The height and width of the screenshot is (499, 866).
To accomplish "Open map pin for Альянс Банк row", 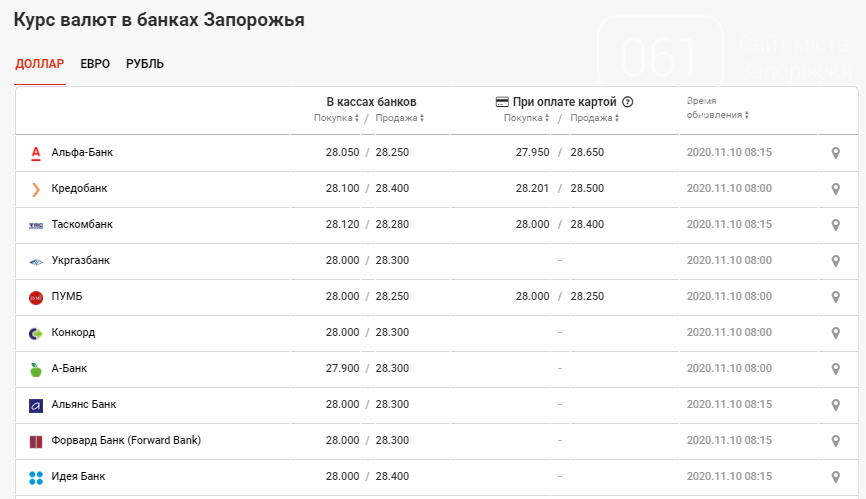I will 836,405.
